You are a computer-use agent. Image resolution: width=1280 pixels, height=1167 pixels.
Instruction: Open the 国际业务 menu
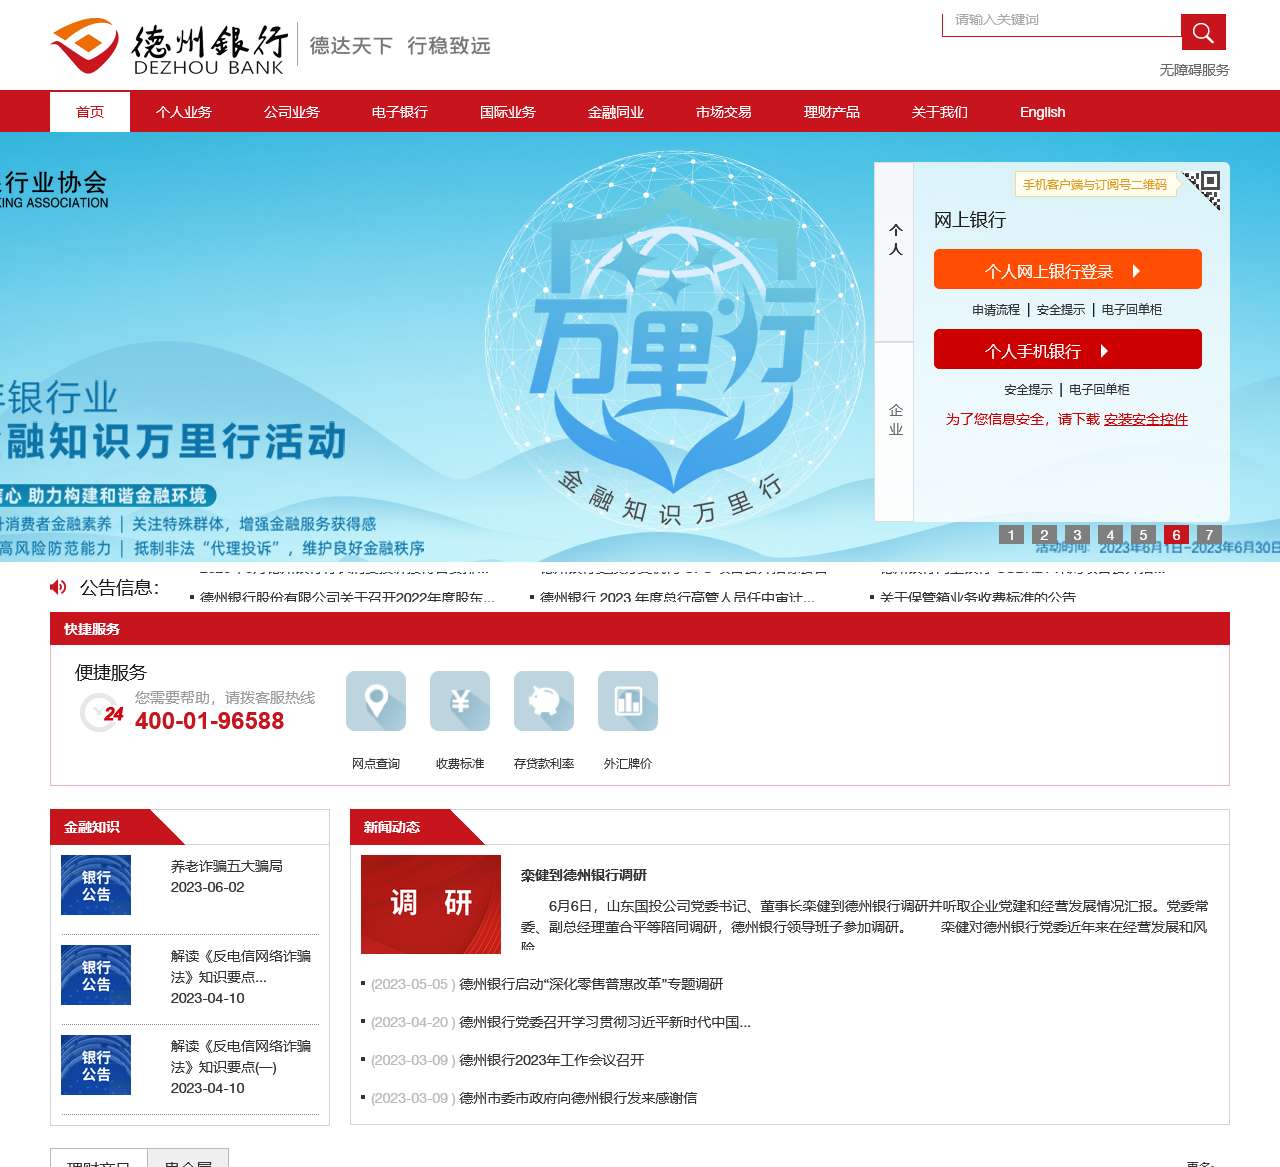click(x=508, y=111)
